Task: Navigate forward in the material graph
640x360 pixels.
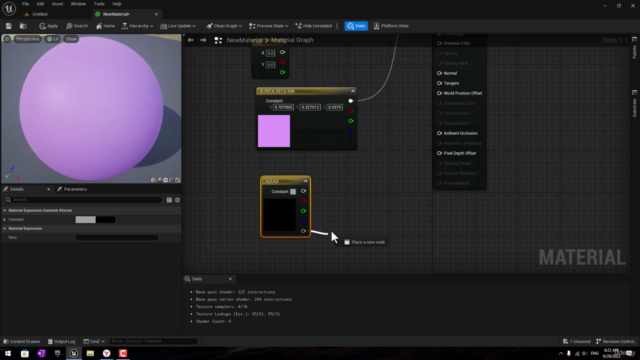Action: (203, 40)
